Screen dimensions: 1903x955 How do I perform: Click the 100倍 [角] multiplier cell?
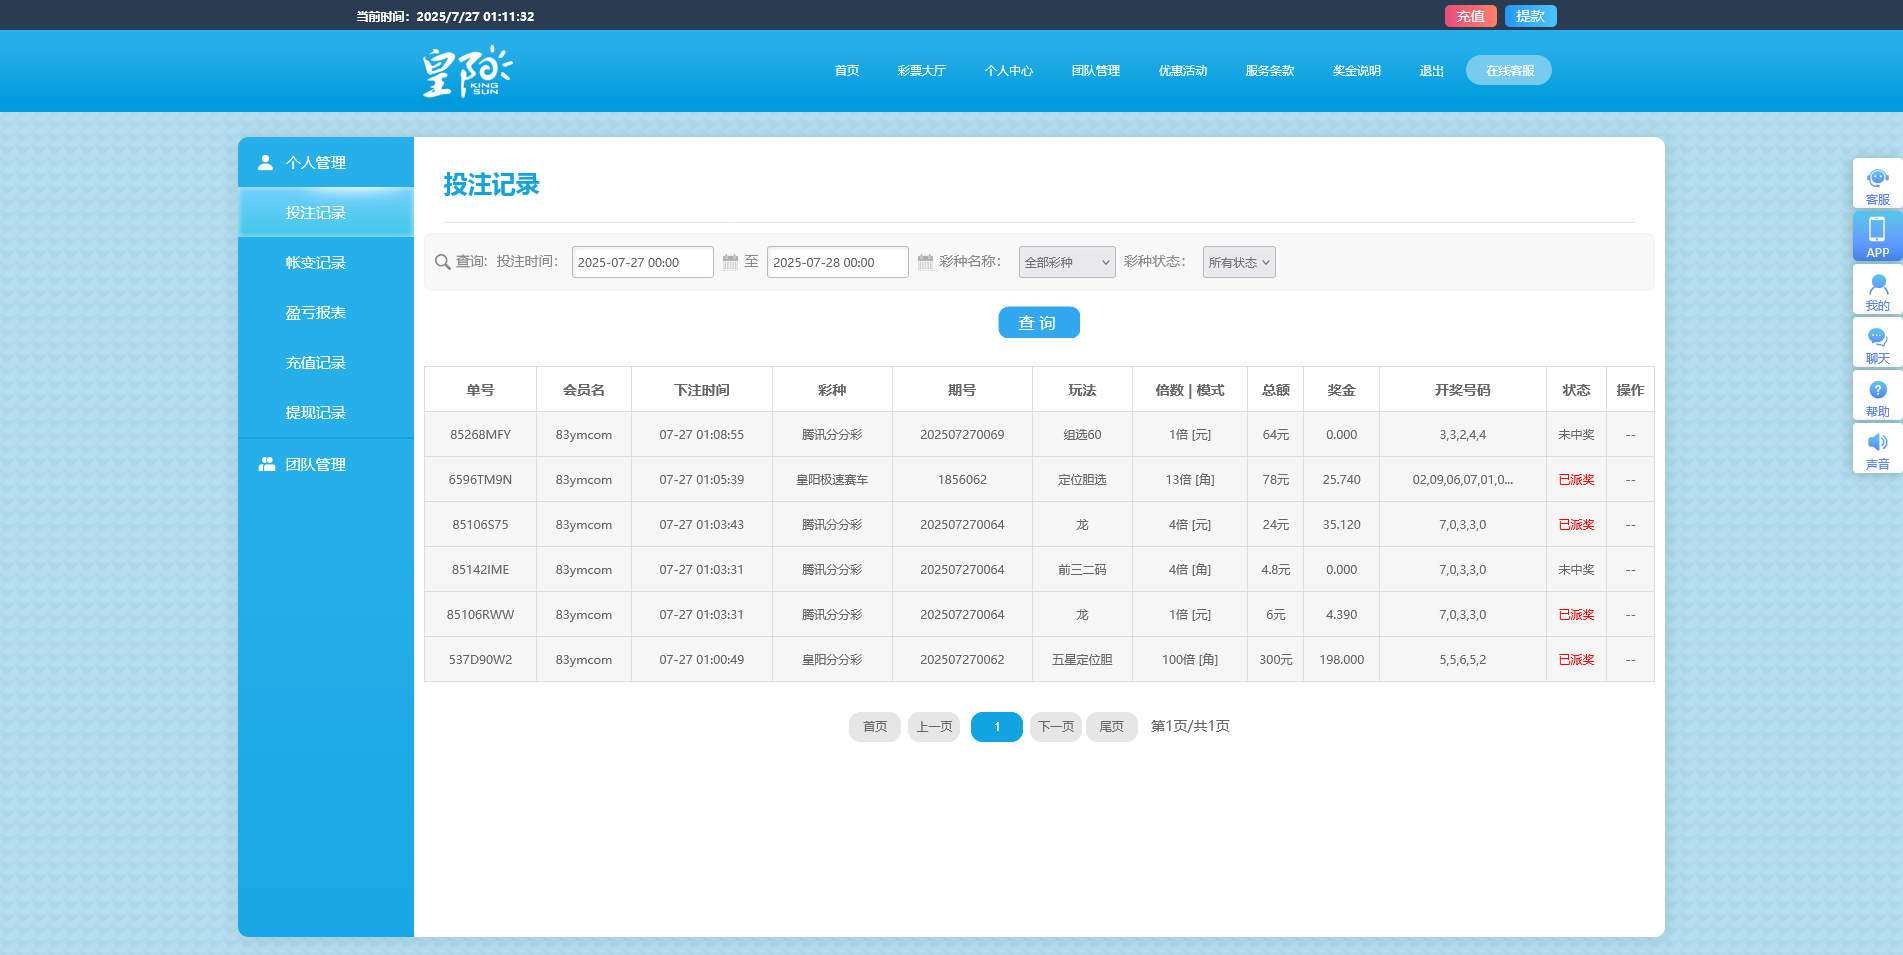pos(1190,660)
